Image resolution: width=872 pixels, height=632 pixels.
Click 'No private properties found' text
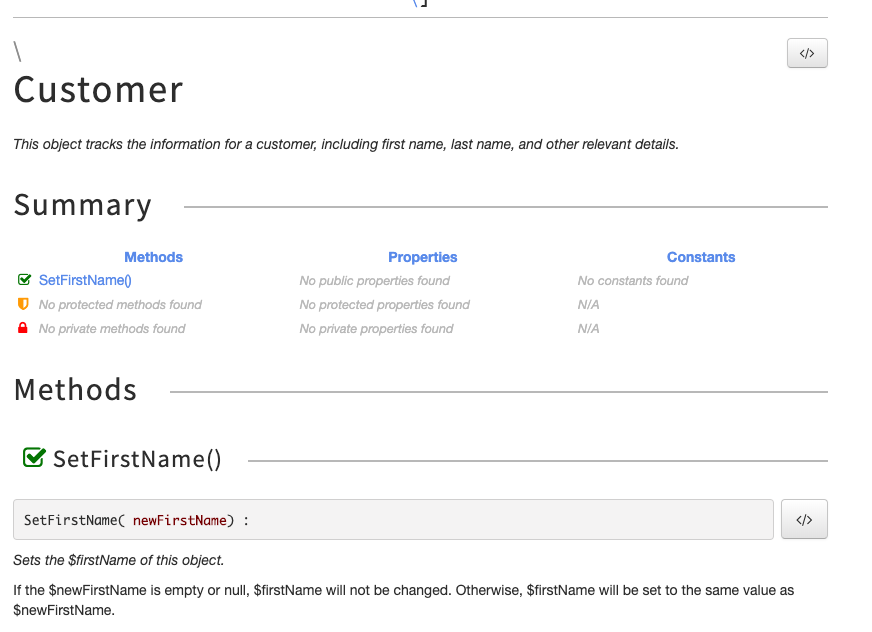[376, 329]
